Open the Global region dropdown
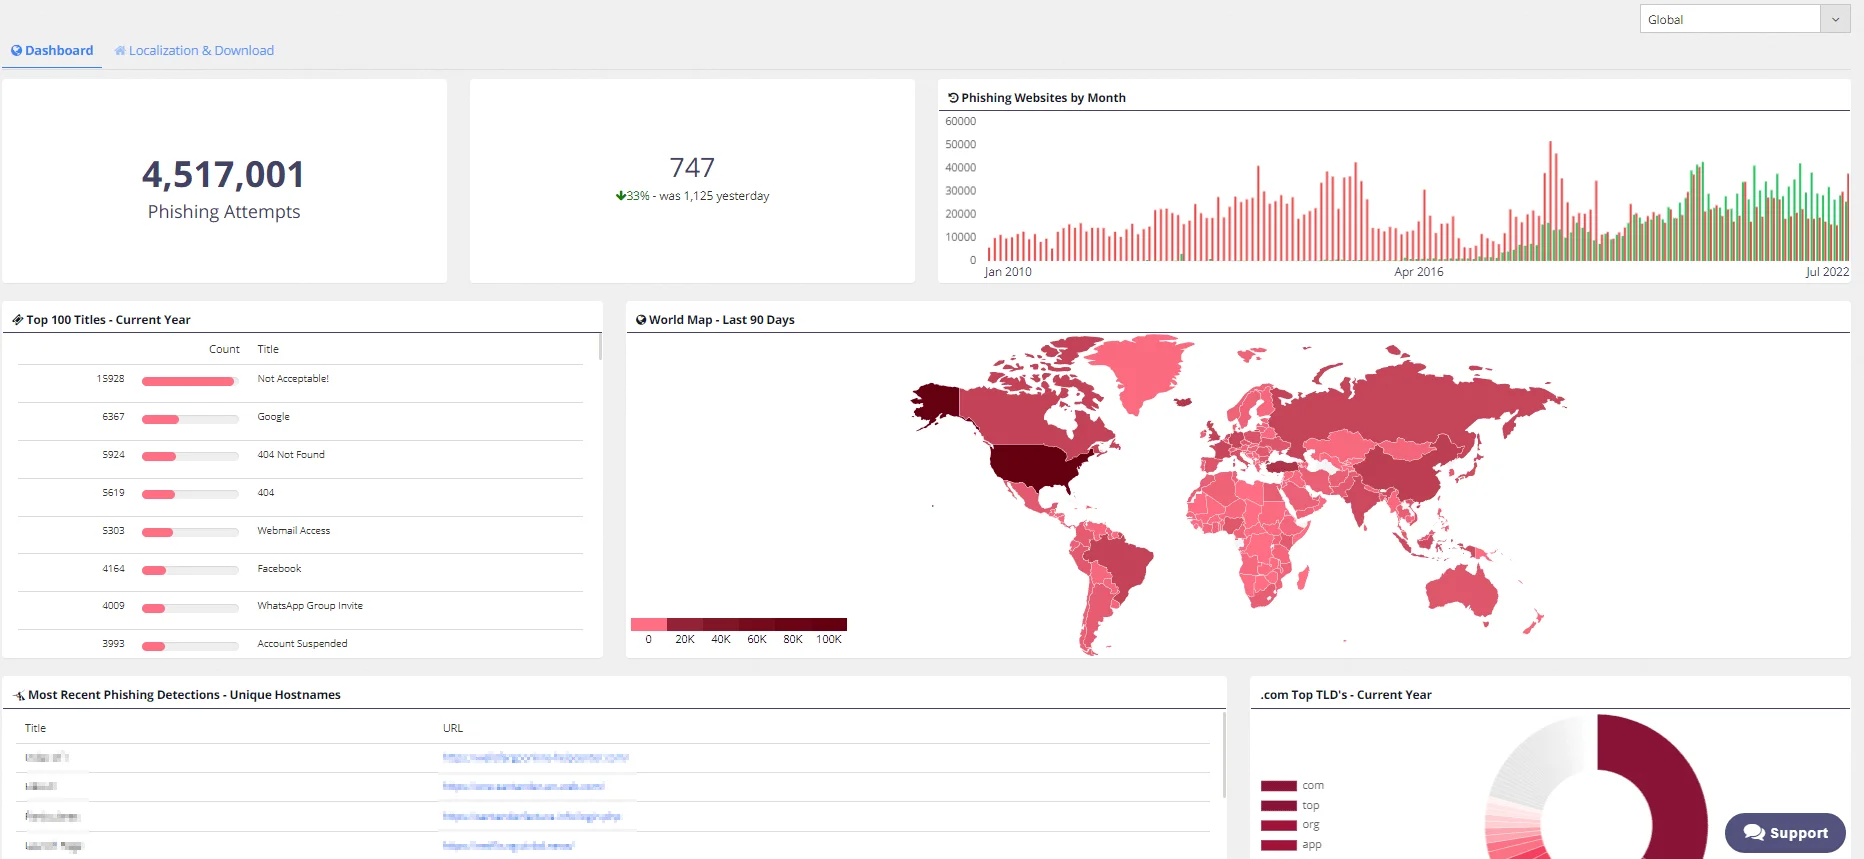The height and width of the screenshot is (859, 1864). pos(1744,19)
